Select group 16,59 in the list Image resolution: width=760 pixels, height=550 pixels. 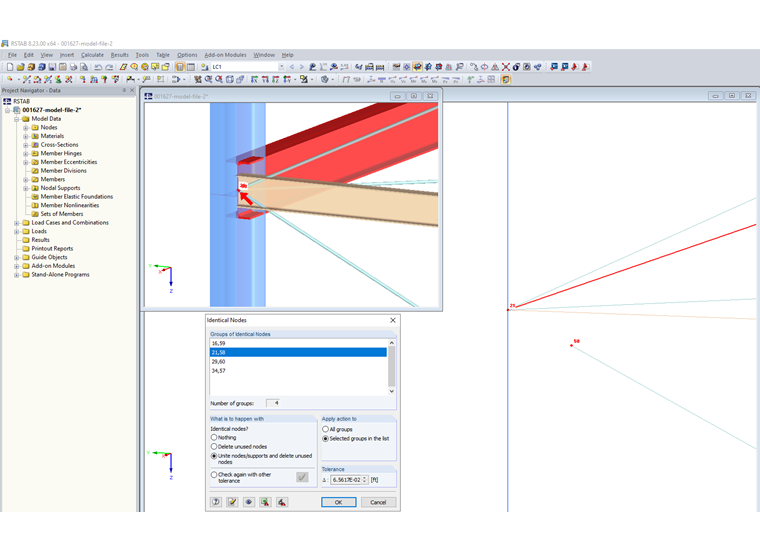(x=298, y=343)
